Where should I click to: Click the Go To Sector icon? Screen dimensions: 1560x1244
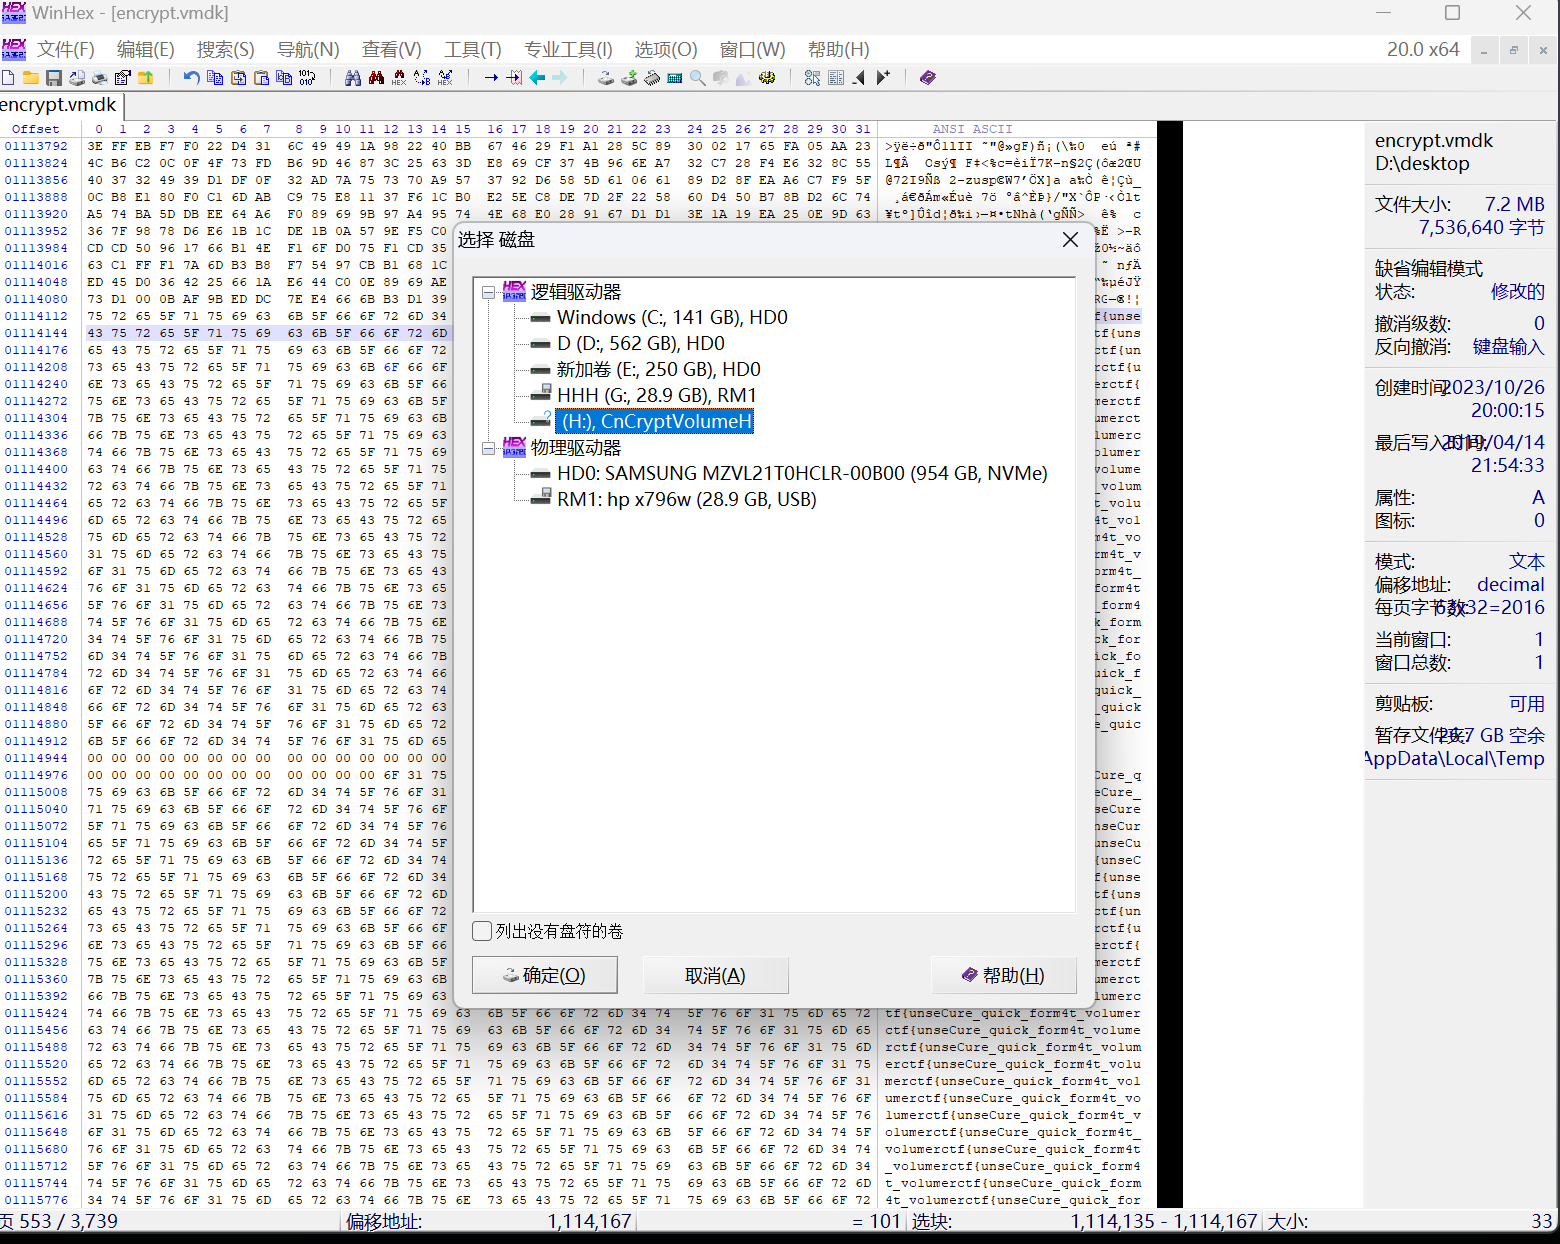pos(514,77)
